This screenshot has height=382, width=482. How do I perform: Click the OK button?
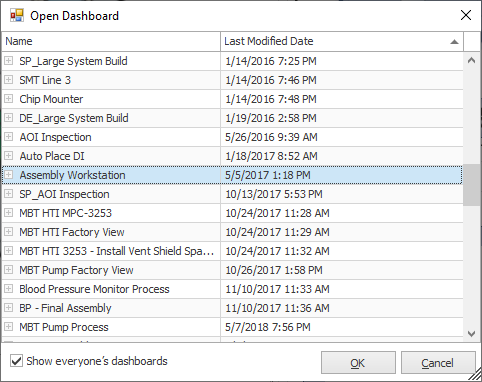pyautogui.click(x=358, y=363)
